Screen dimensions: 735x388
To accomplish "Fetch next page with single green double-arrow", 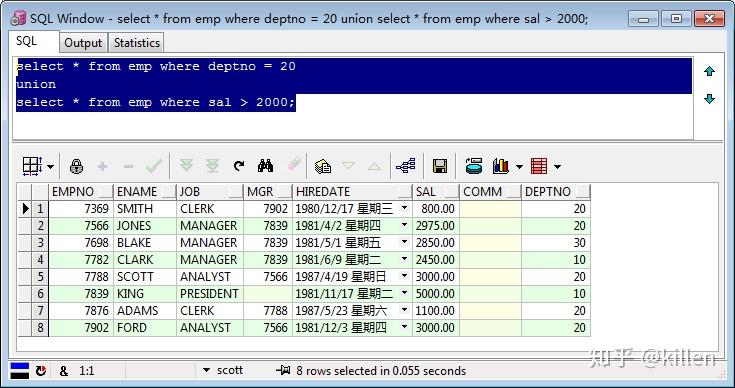I will point(187,165).
